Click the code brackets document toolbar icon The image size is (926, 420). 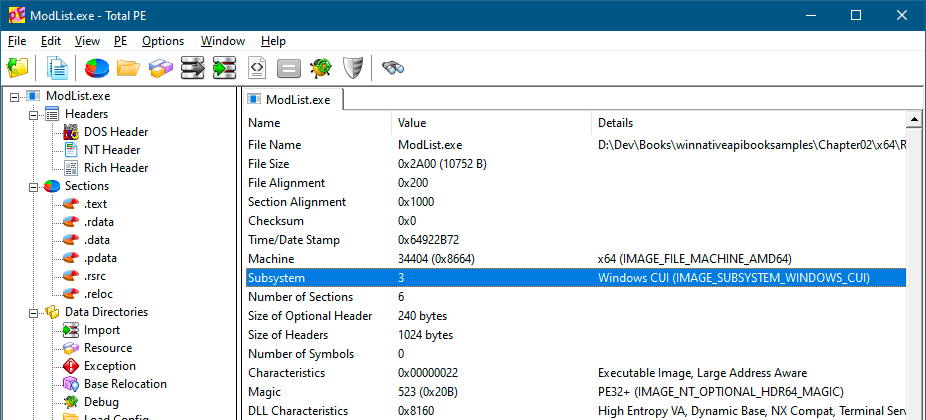(256, 68)
